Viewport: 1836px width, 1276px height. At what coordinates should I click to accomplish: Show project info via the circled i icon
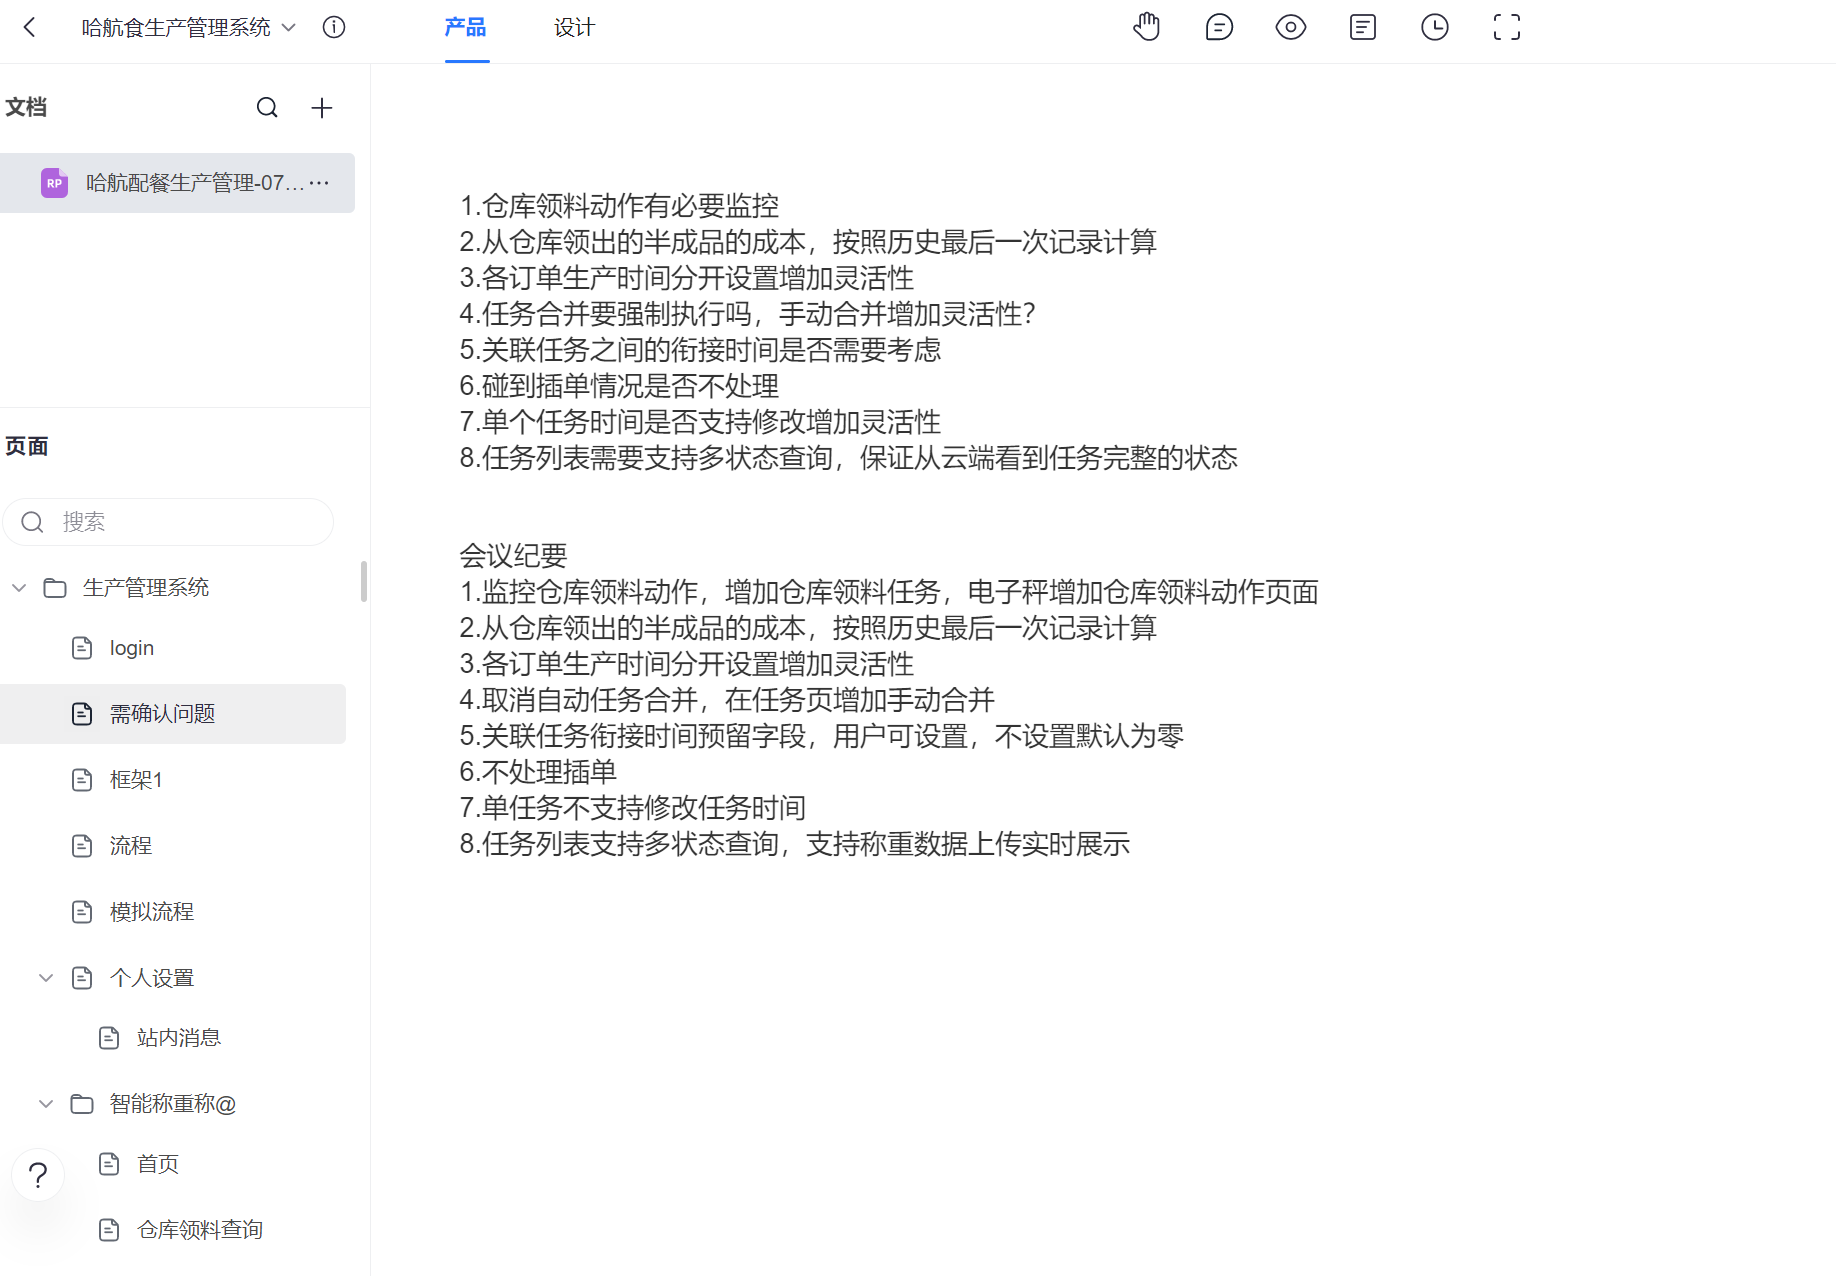[x=334, y=27]
